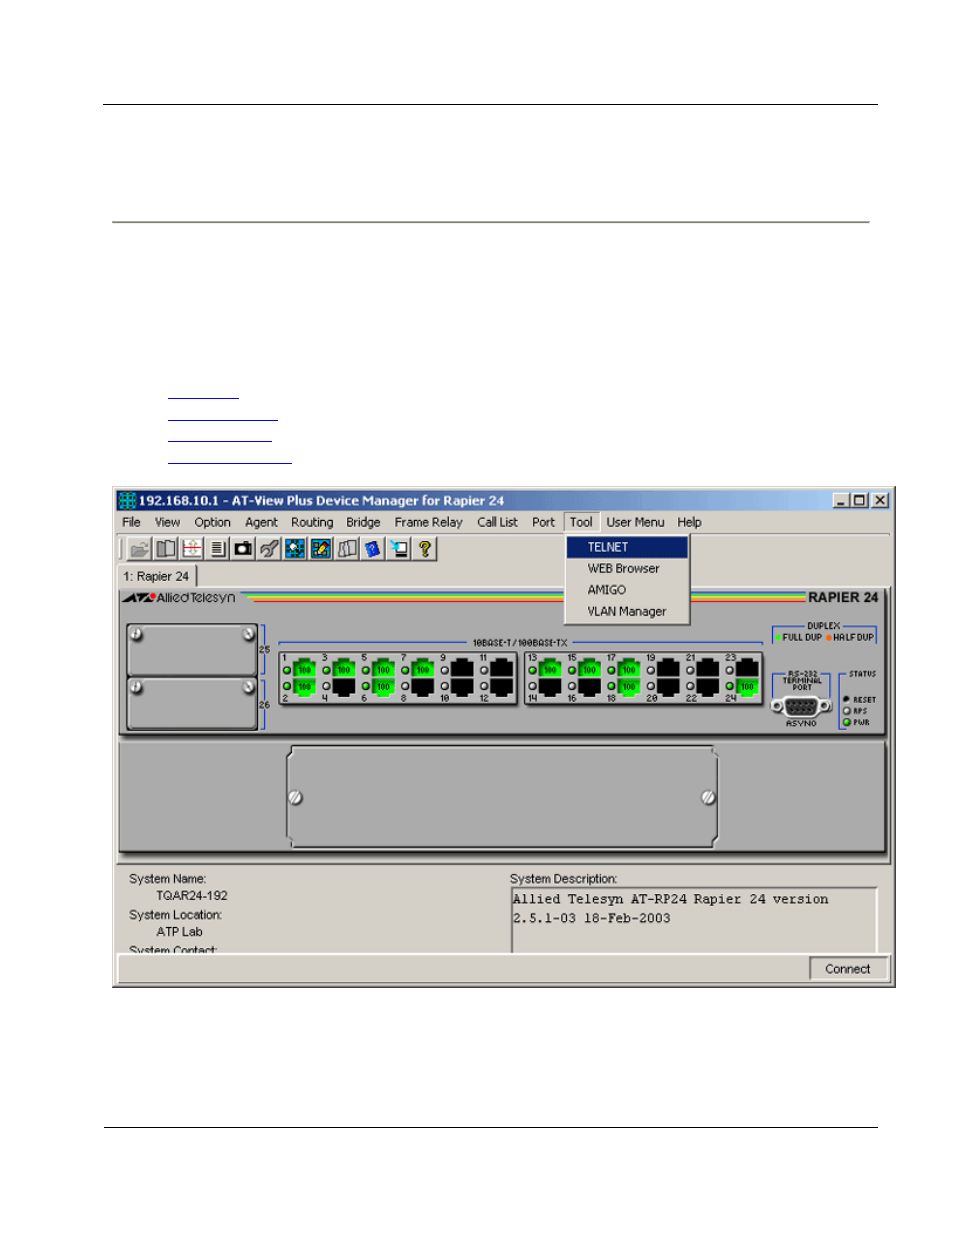Click the RS-232 ASYN0 terminal port connector
This screenshot has height=1235, width=954.
point(801,706)
